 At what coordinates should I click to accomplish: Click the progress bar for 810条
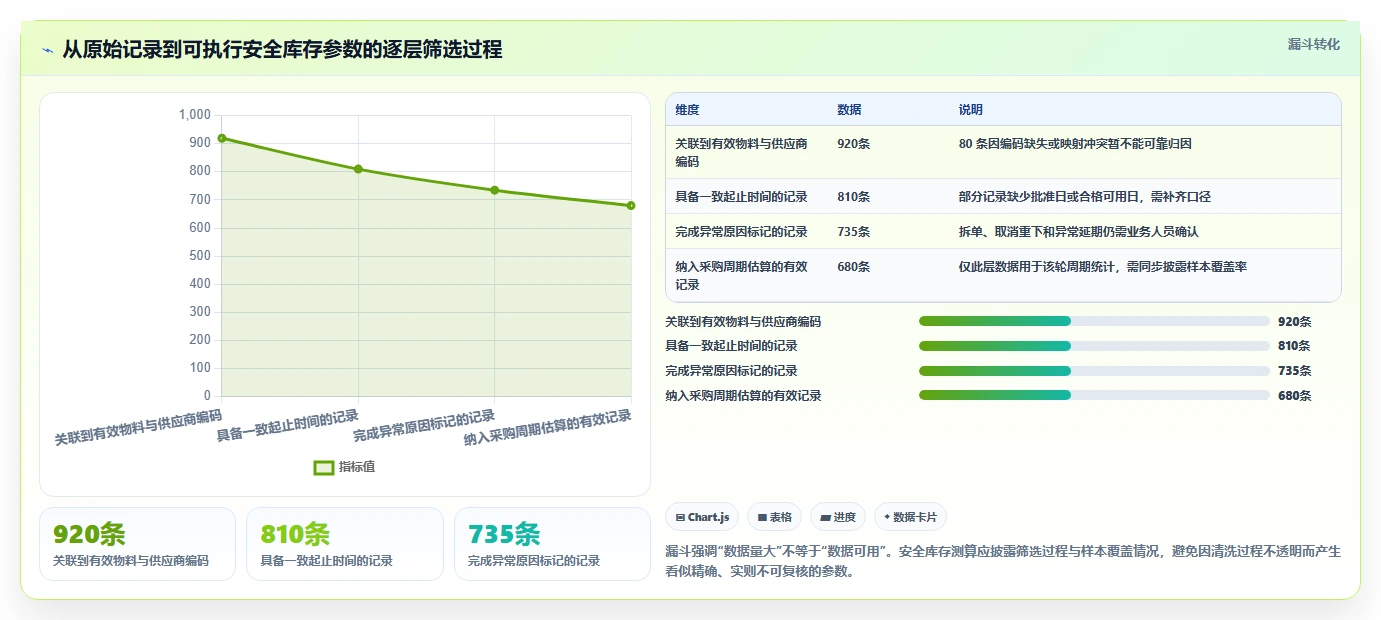[1094, 346]
